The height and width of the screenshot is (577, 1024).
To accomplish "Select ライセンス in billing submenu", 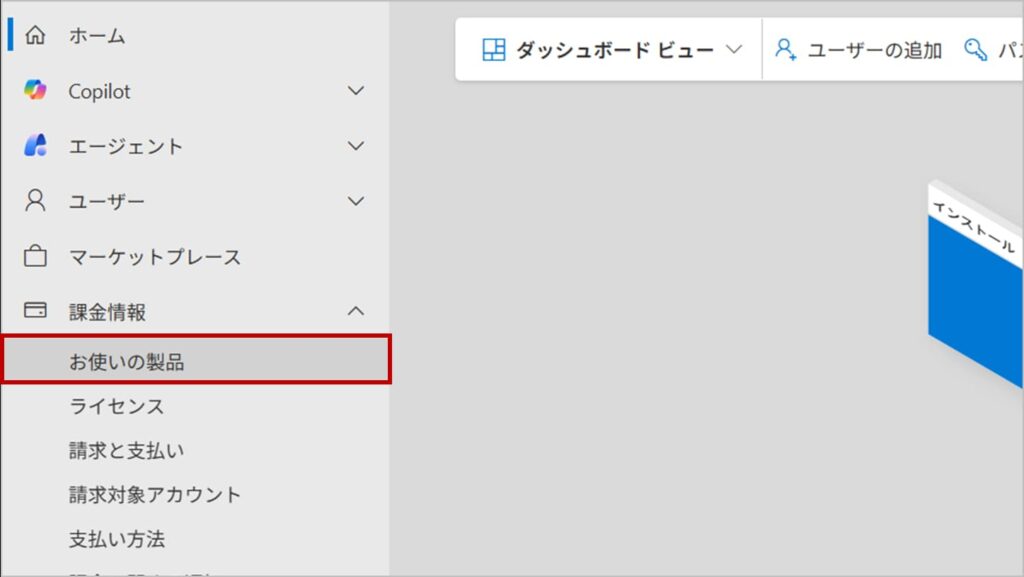I will pyautogui.click(x=116, y=406).
